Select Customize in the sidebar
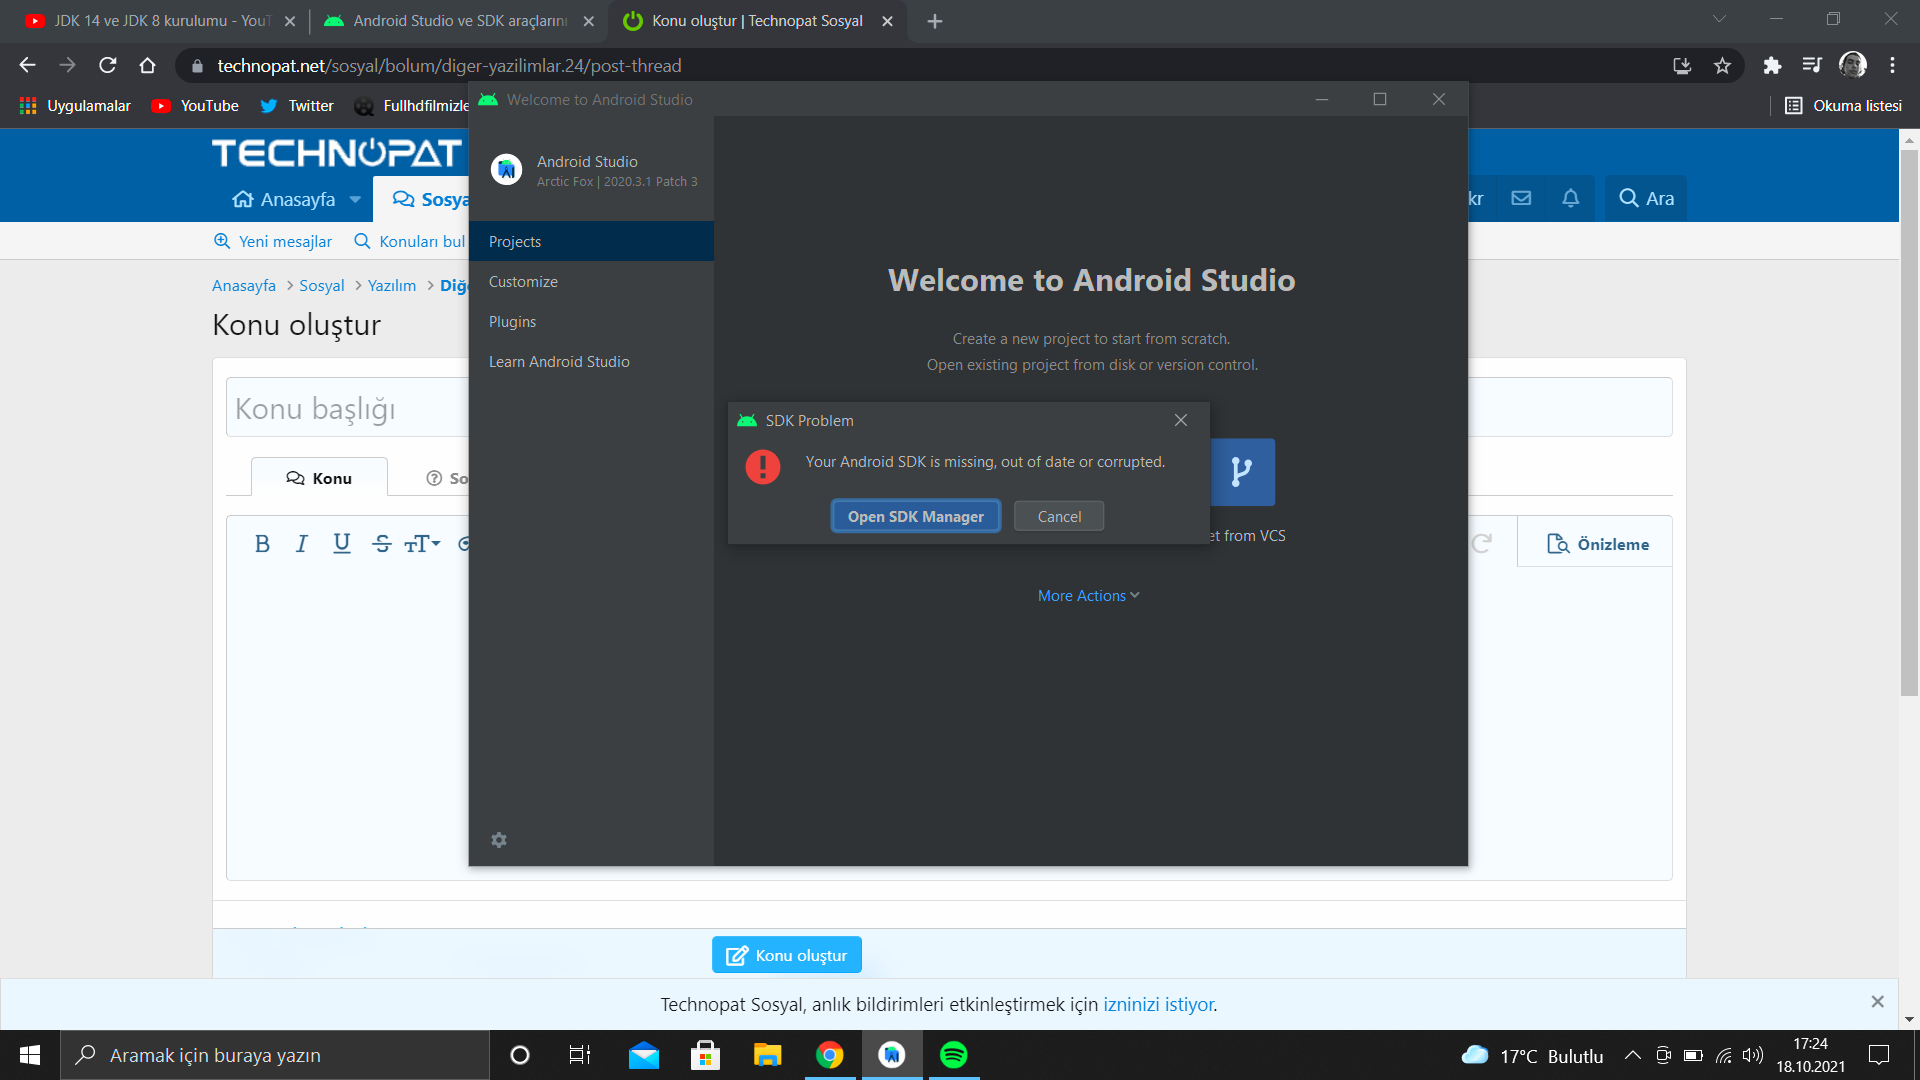Image resolution: width=1920 pixels, height=1080 pixels. pyautogui.click(x=523, y=282)
